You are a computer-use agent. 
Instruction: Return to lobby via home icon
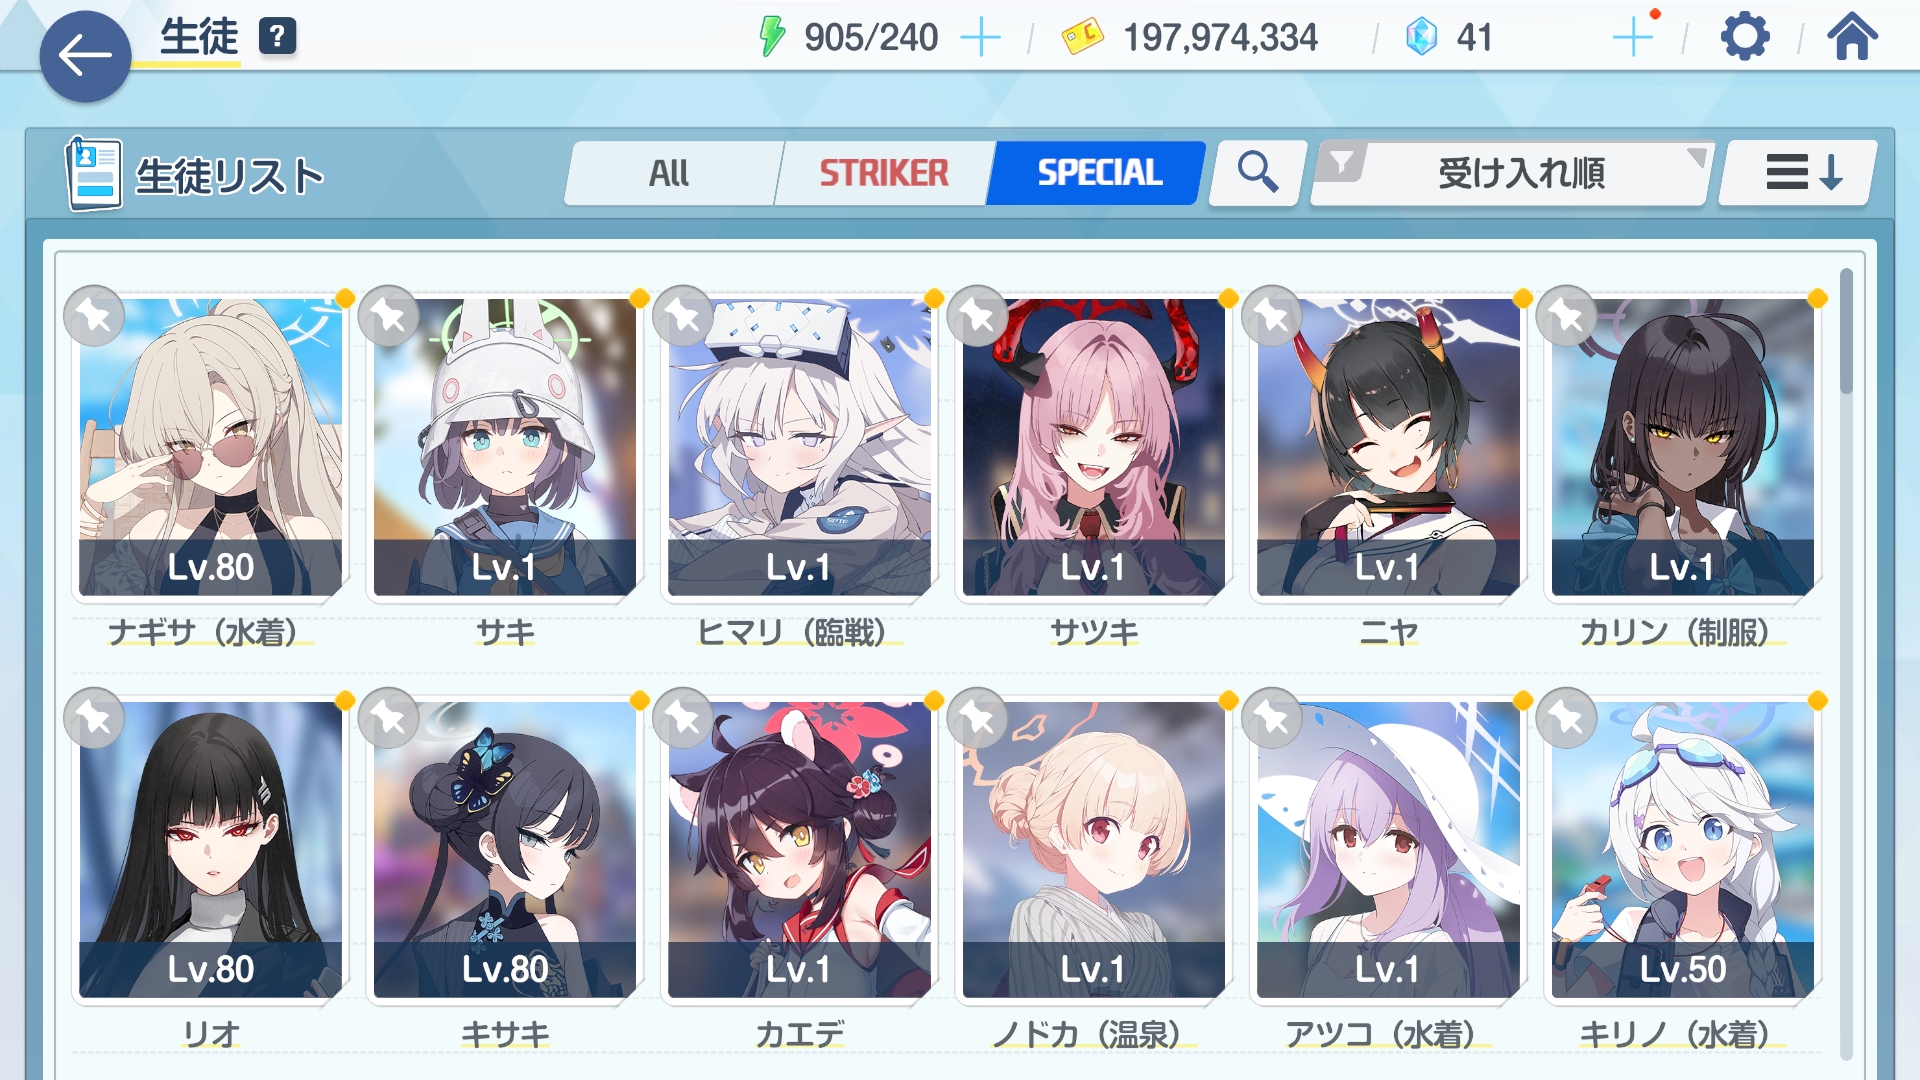(x=1852, y=37)
